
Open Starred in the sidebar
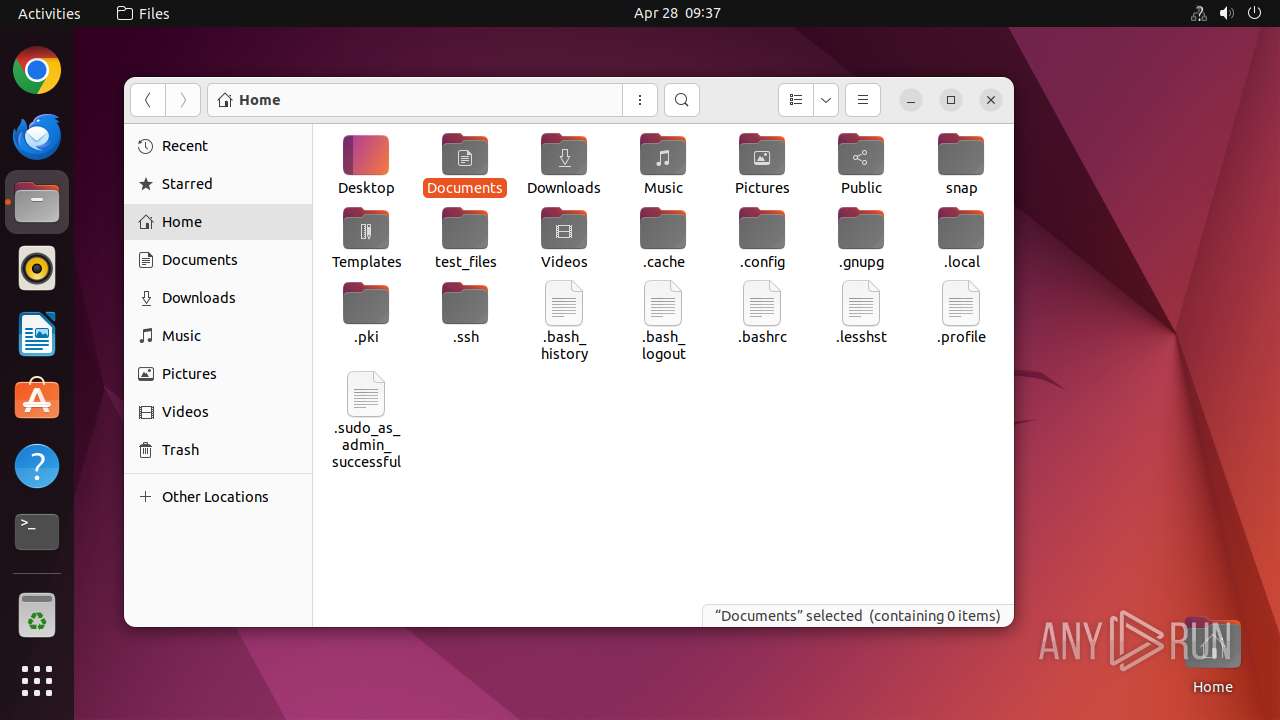tap(218, 184)
